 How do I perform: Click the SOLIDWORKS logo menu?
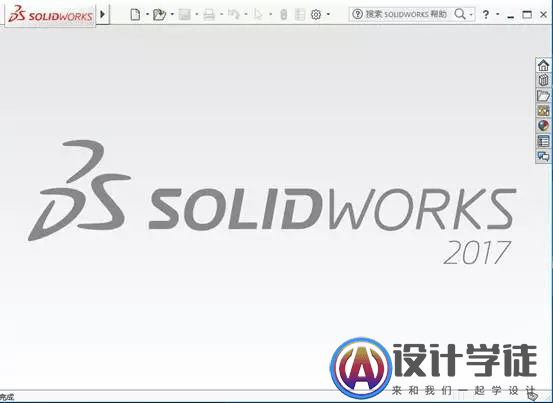(x=50, y=15)
